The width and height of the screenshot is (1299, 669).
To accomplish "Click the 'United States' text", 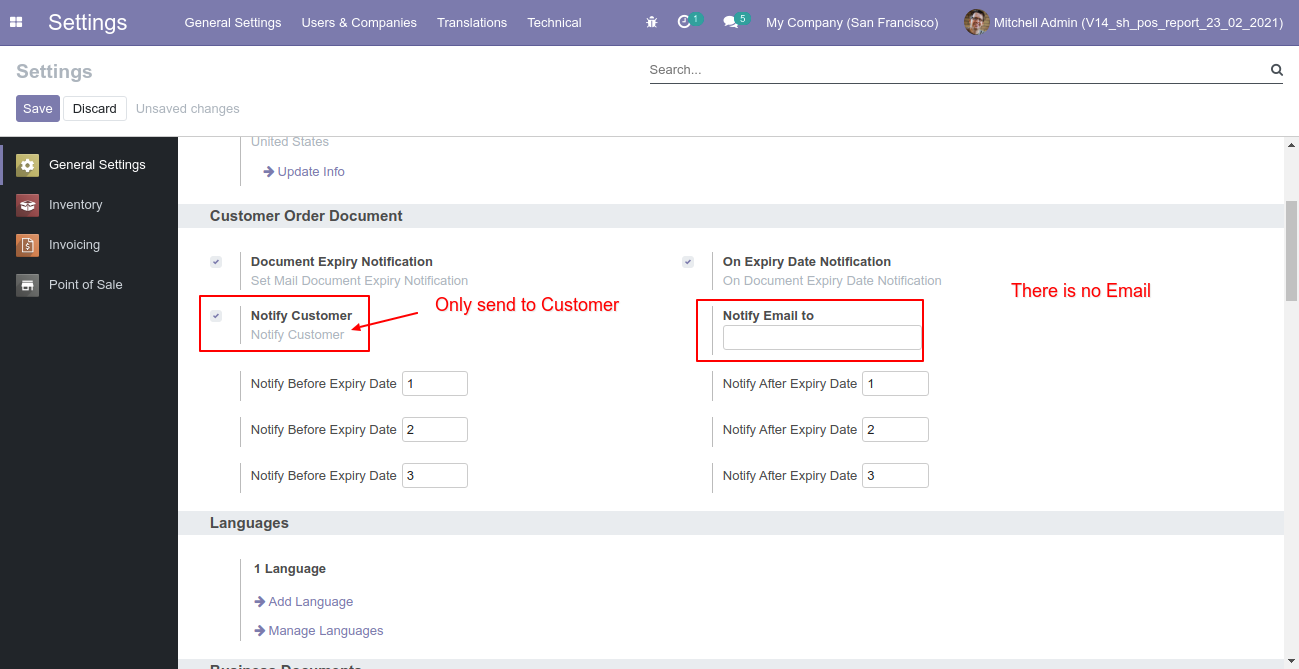I will (x=290, y=142).
